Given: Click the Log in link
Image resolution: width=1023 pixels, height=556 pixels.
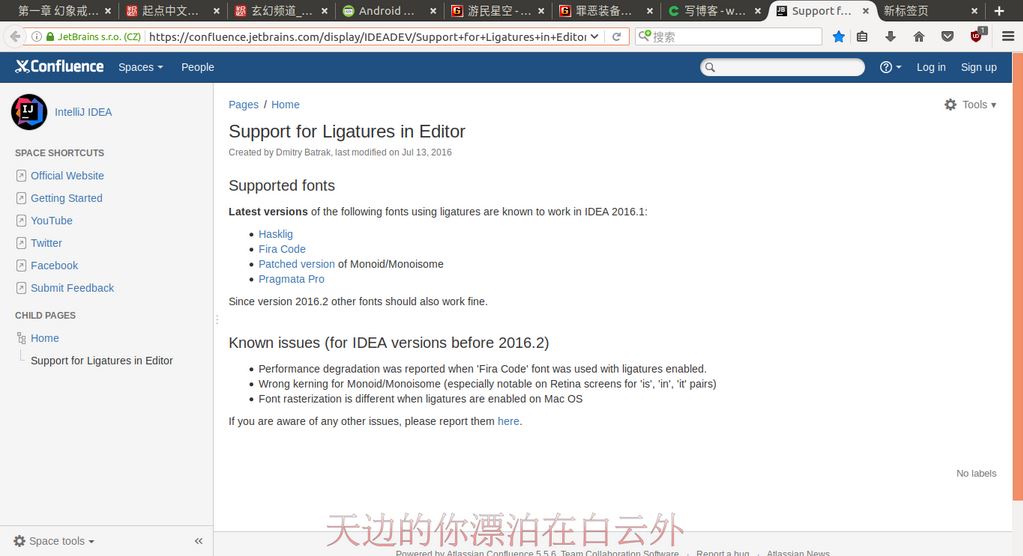Looking at the screenshot, I should coord(931,67).
